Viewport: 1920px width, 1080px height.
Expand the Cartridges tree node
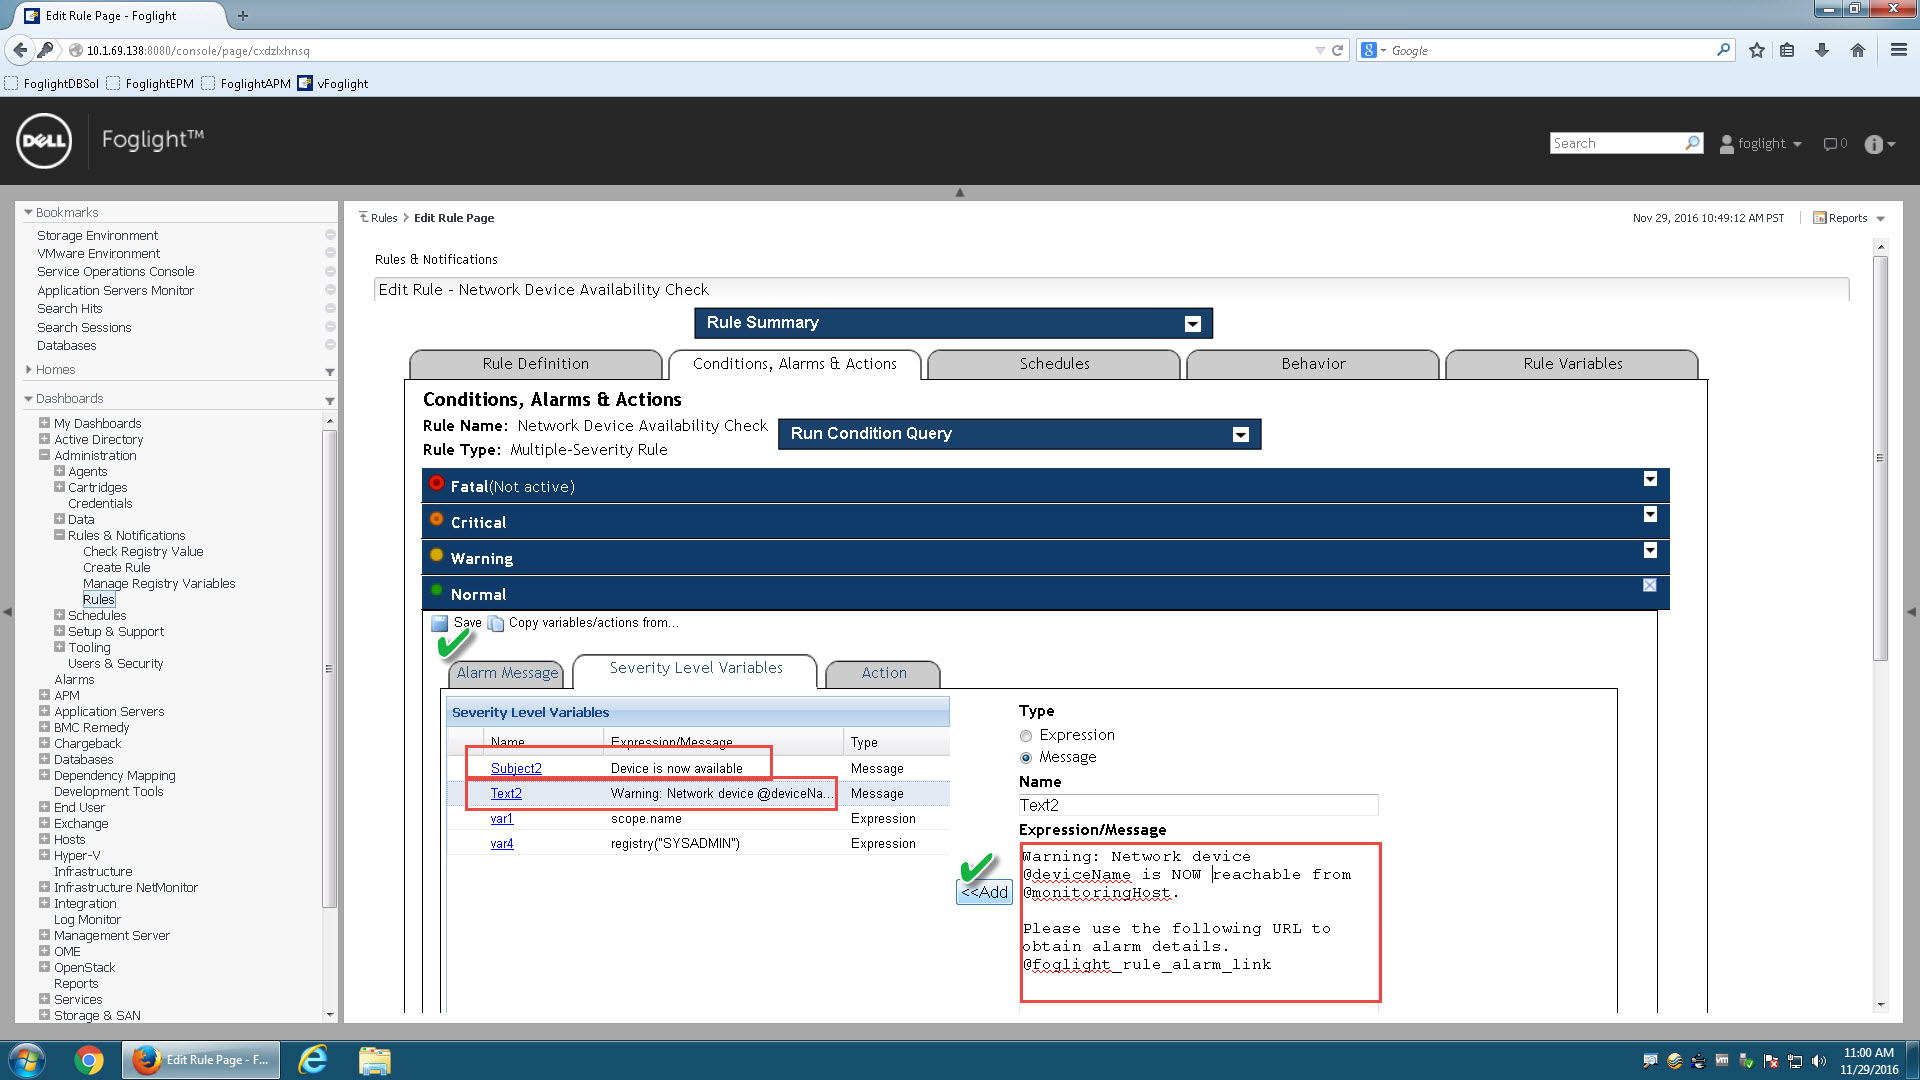coord(59,487)
